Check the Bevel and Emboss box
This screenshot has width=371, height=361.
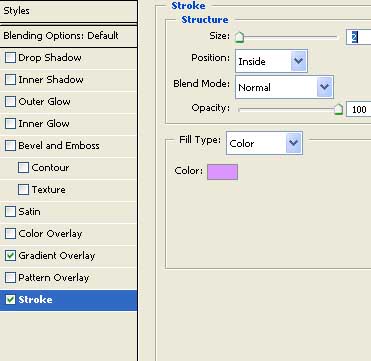tap(10, 146)
